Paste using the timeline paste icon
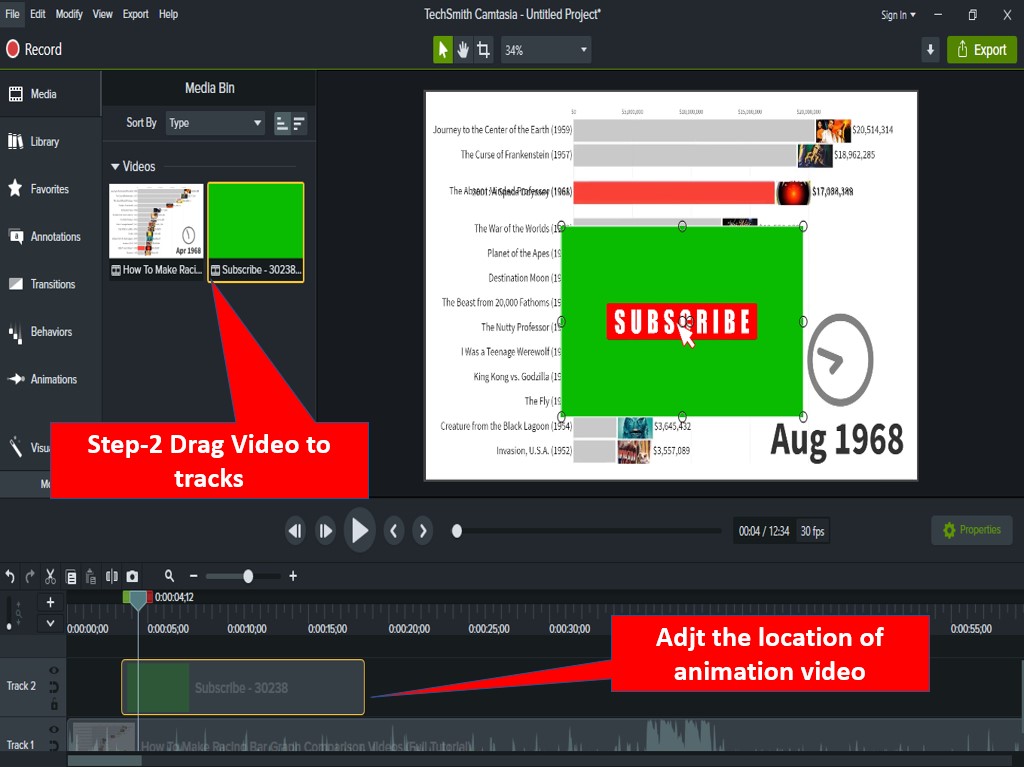Image resolution: width=1024 pixels, height=767 pixels. (x=91, y=577)
